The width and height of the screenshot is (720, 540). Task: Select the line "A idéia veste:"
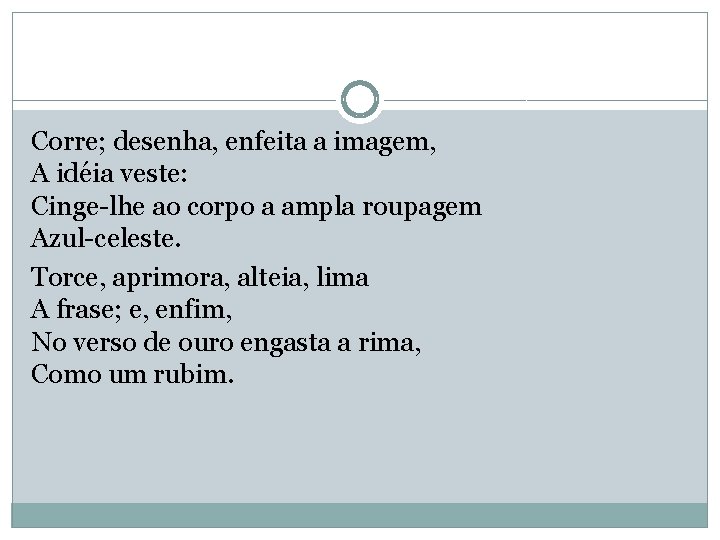click(x=108, y=175)
